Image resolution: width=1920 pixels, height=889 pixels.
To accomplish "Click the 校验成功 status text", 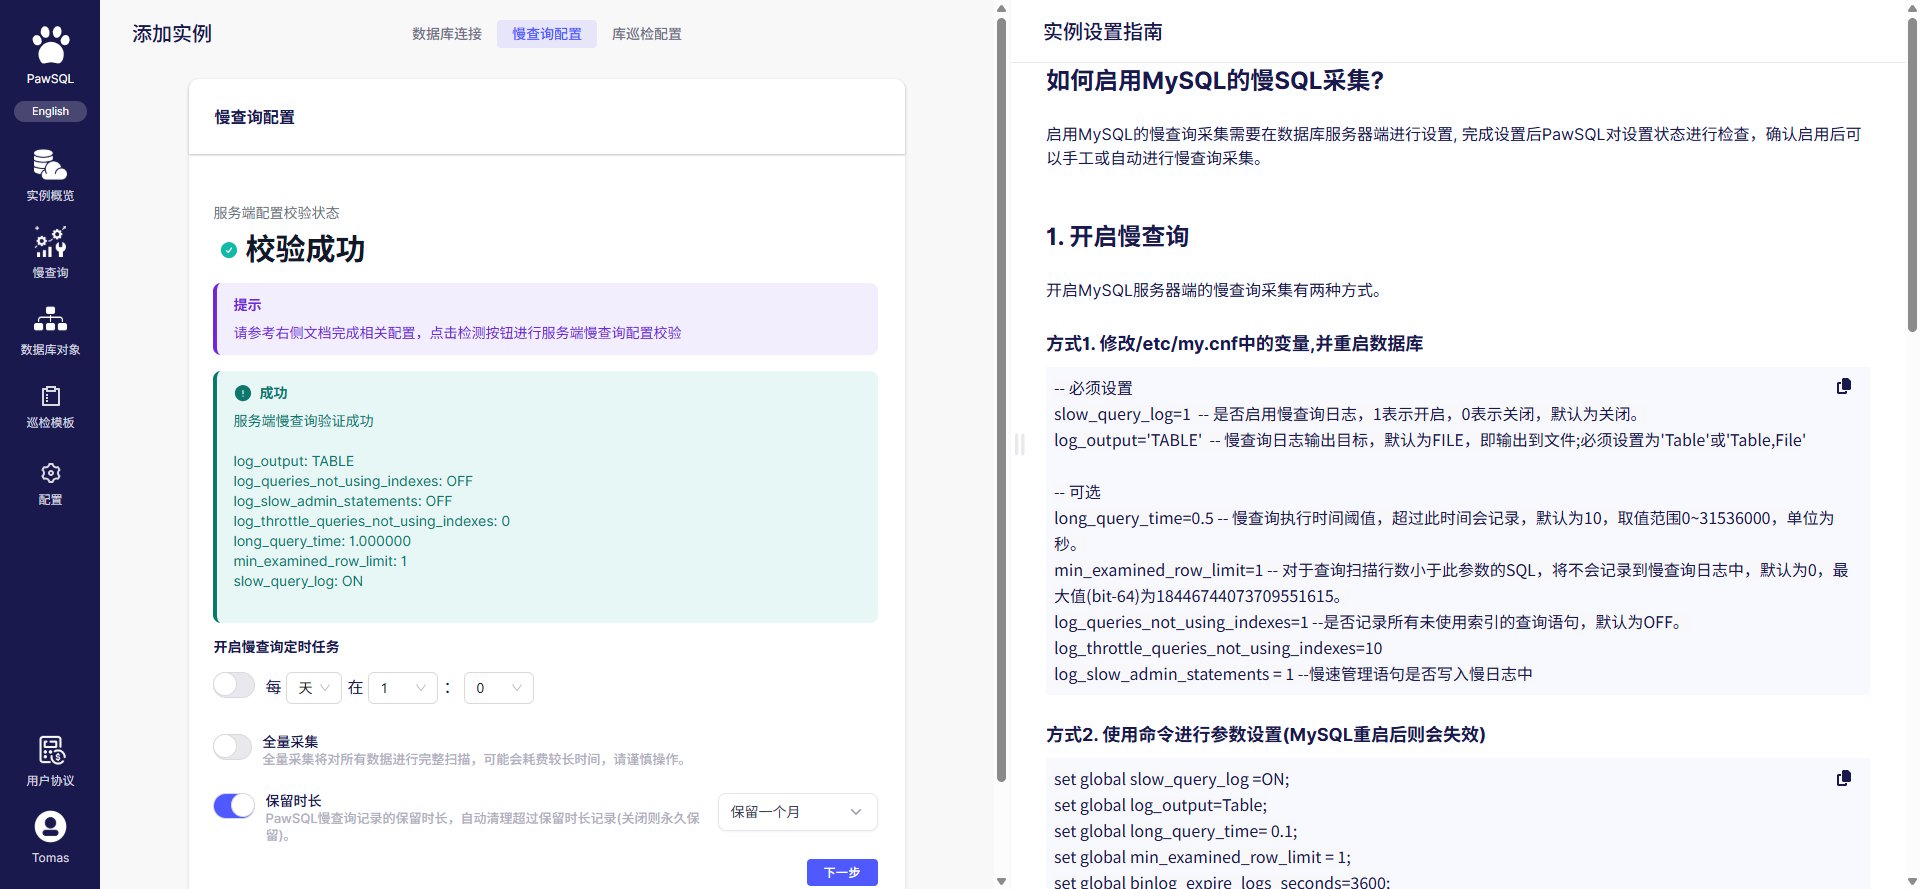I will click(305, 249).
